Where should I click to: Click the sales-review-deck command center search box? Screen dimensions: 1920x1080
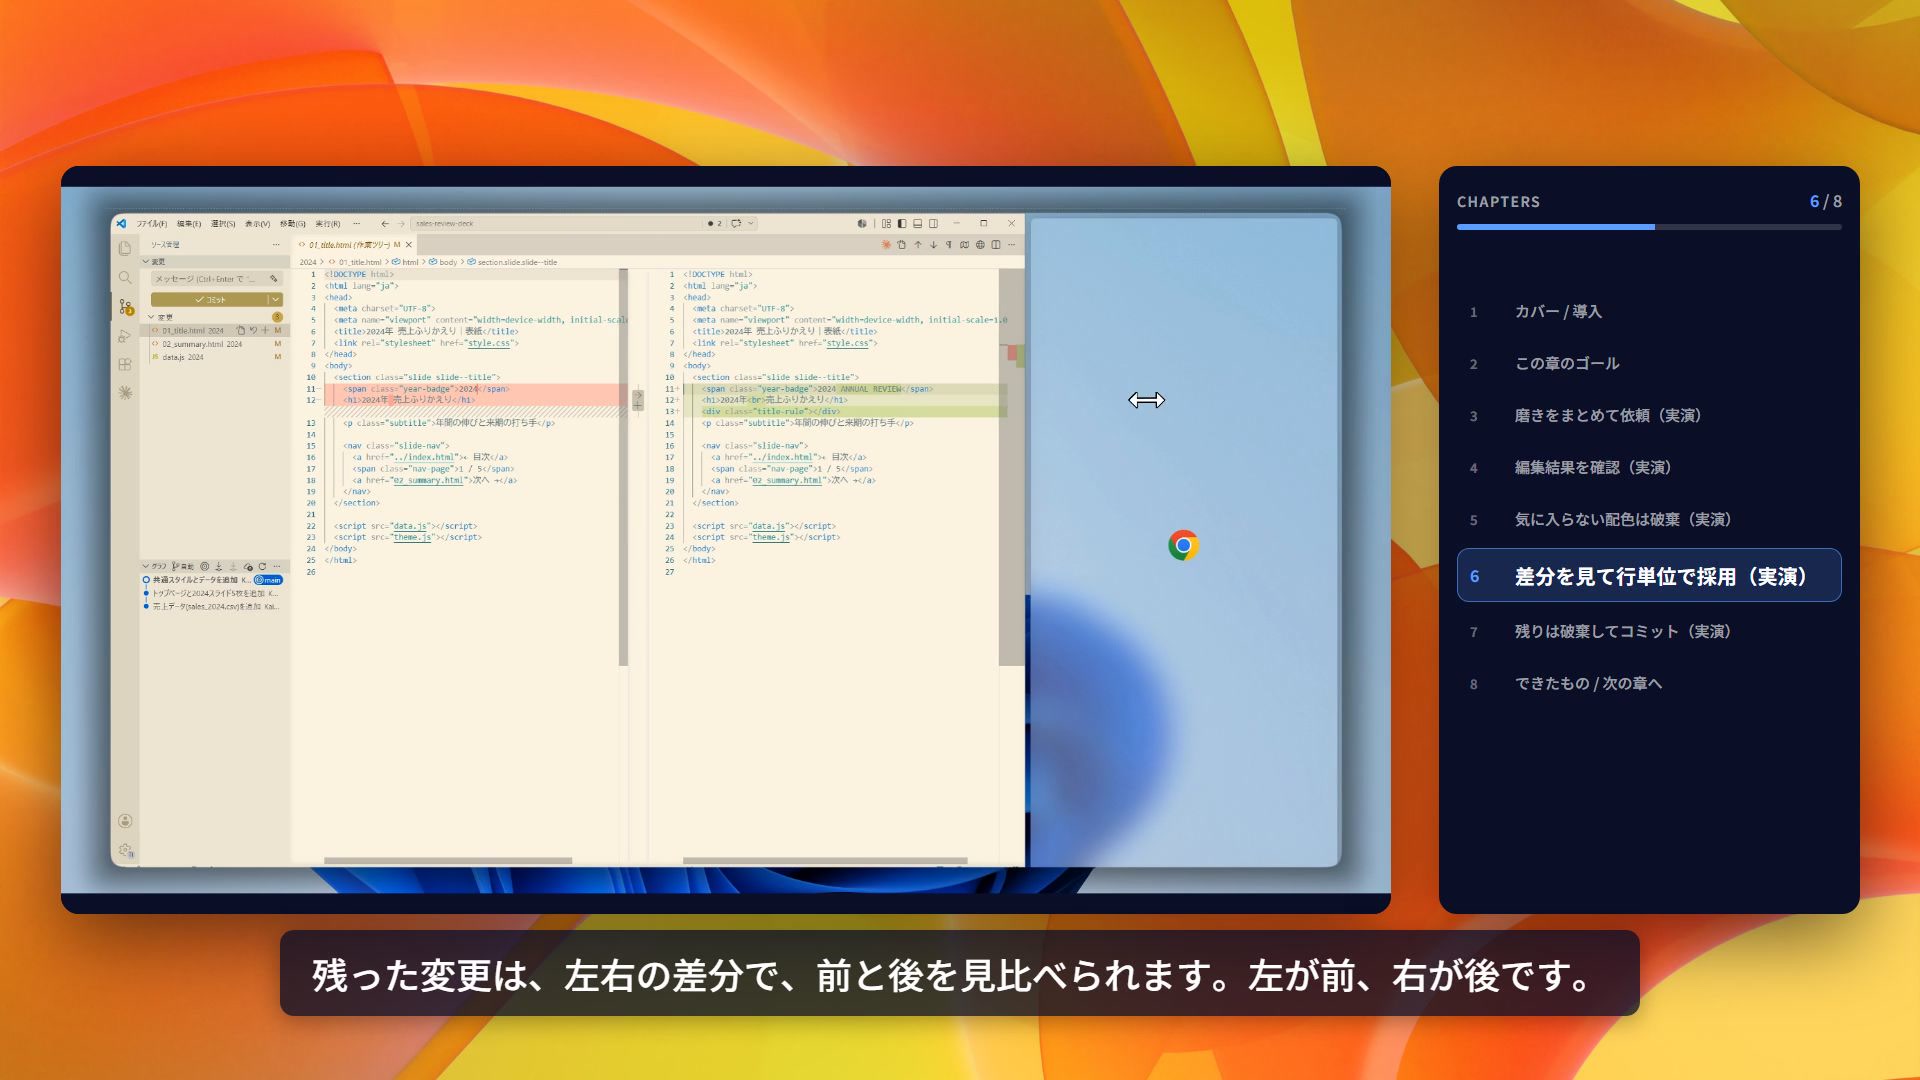tap(556, 223)
